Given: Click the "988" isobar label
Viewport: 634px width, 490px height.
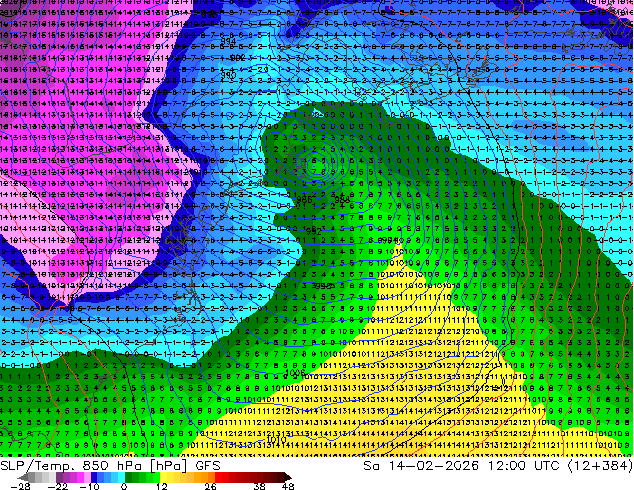Looking at the screenshot, I should [342, 199].
